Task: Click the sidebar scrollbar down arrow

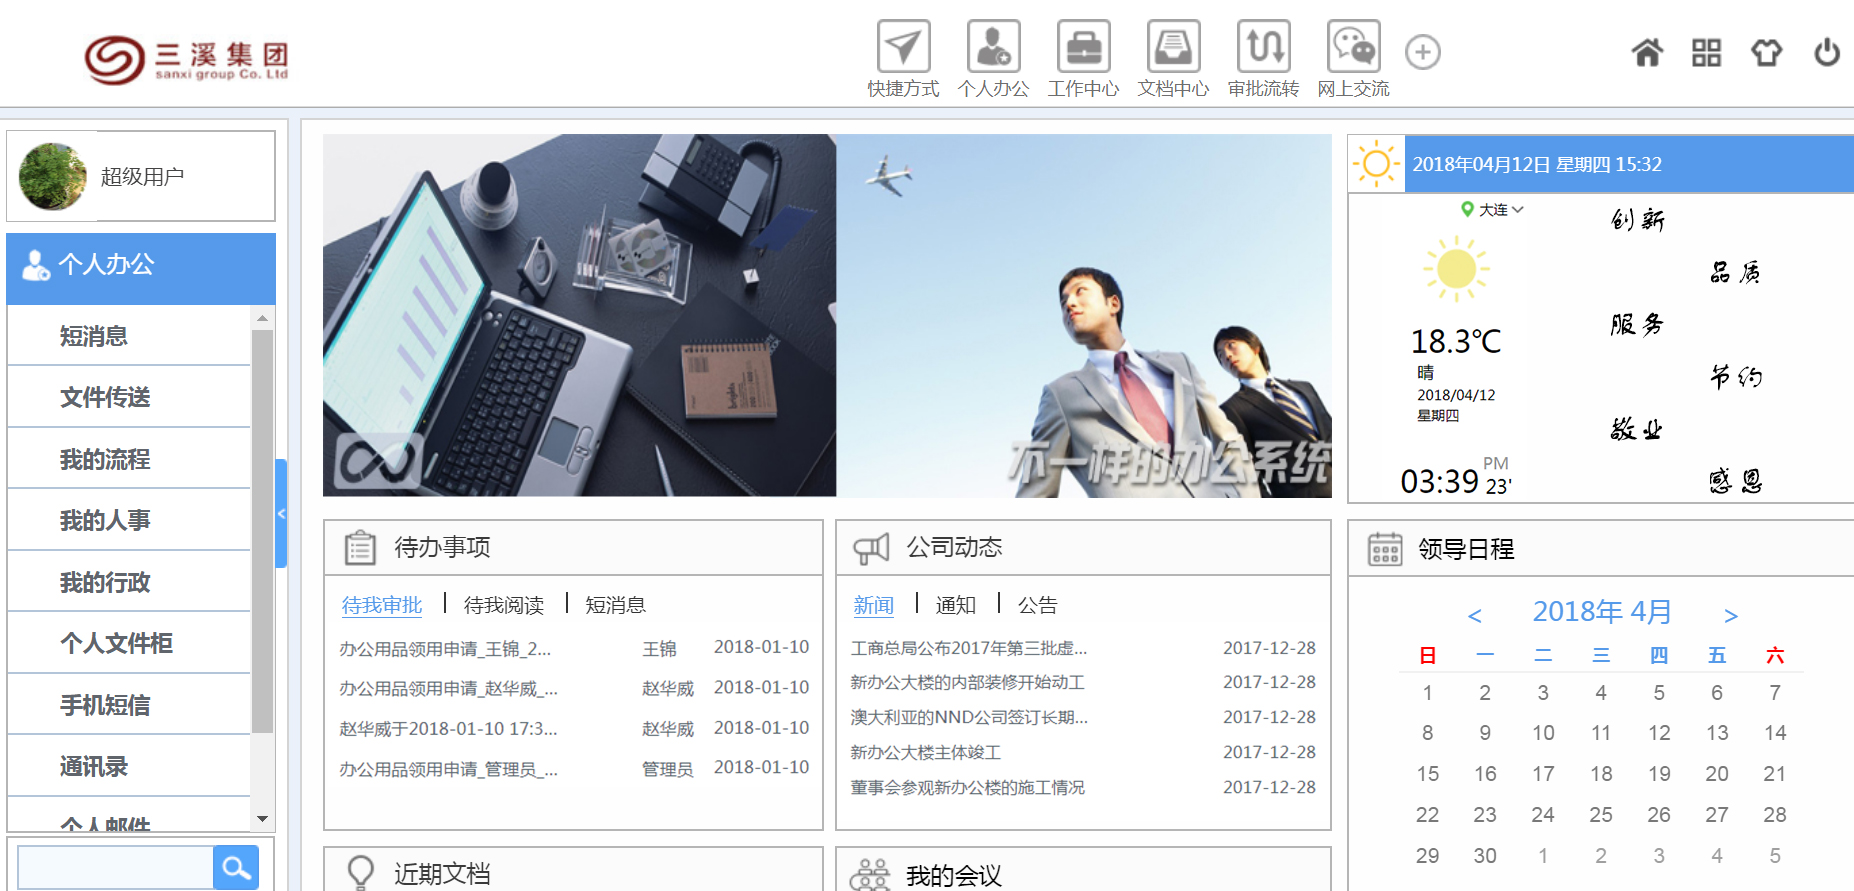Action: pos(262,819)
